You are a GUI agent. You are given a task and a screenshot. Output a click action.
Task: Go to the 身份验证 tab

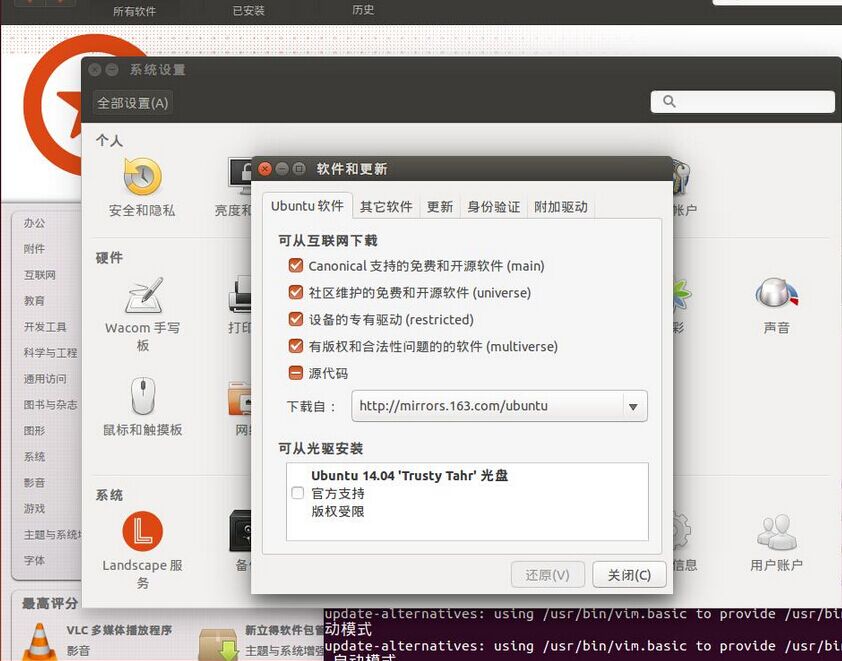coord(493,207)
